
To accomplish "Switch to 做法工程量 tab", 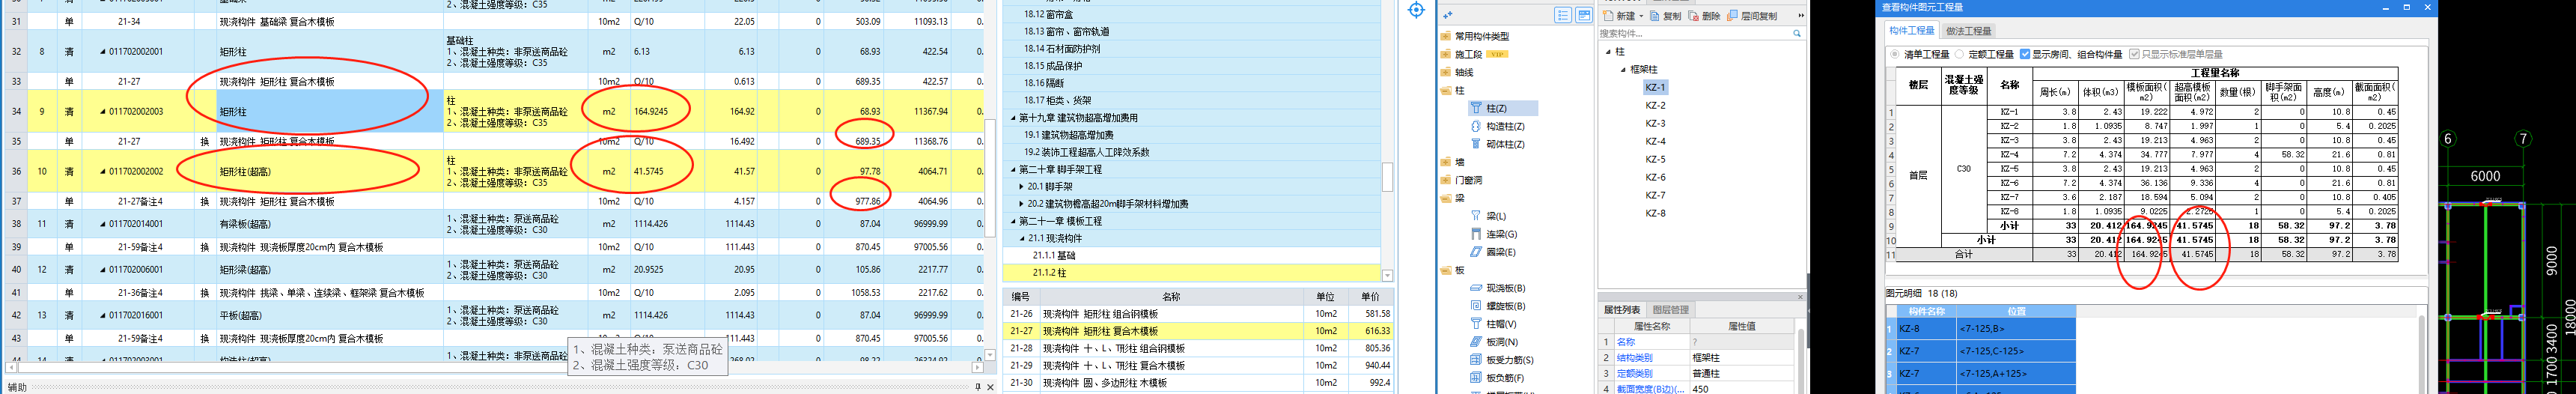I will 1967,31.
